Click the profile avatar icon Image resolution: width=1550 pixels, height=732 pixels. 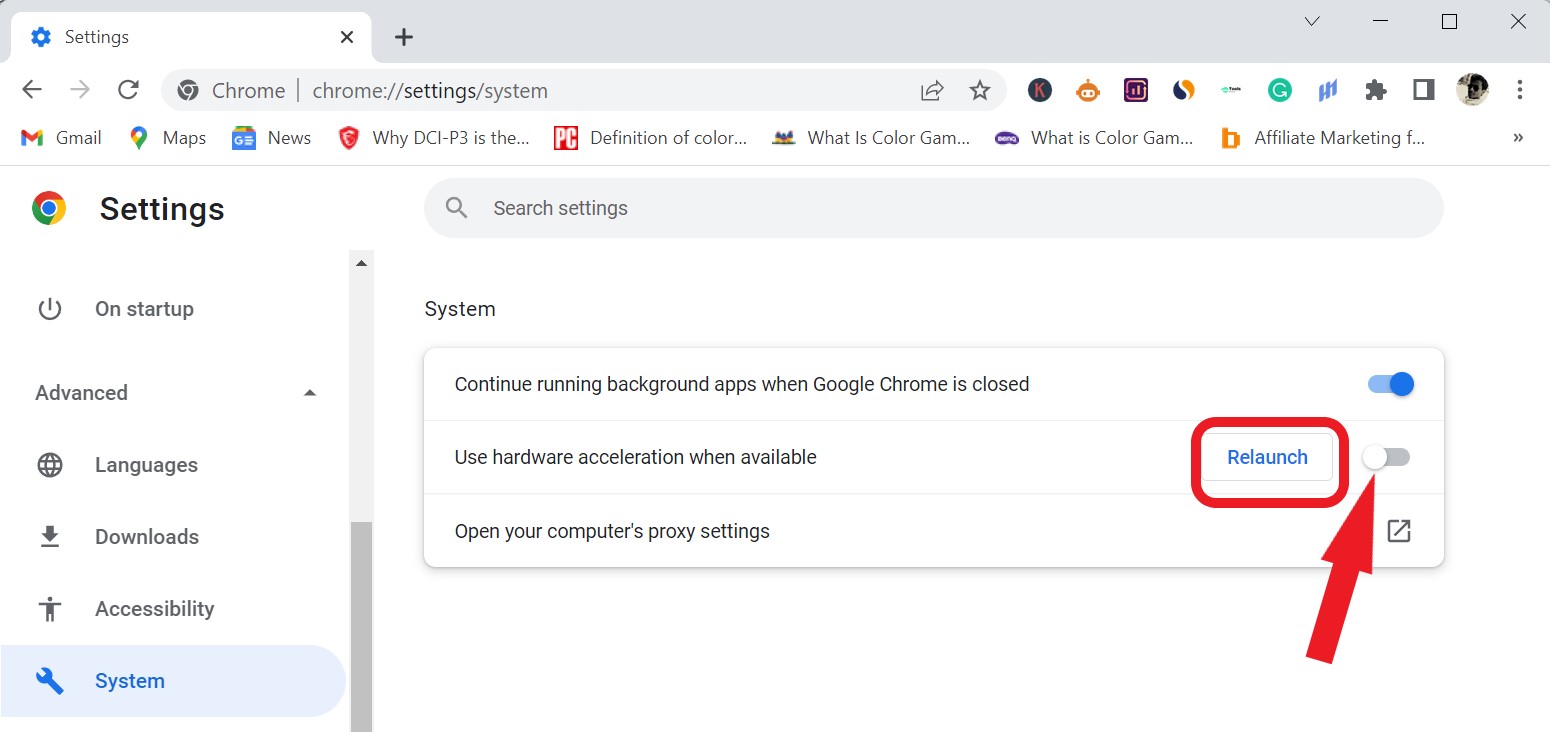tap(1471, 90)
